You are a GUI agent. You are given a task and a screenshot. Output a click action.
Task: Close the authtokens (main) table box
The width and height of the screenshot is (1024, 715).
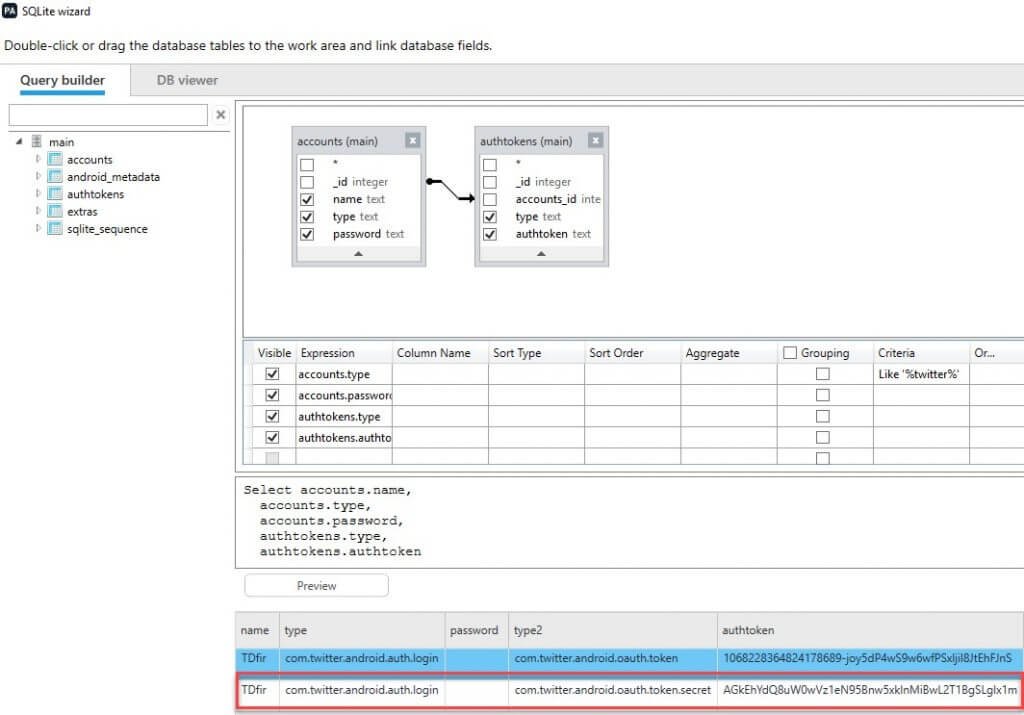coord(595,140)
